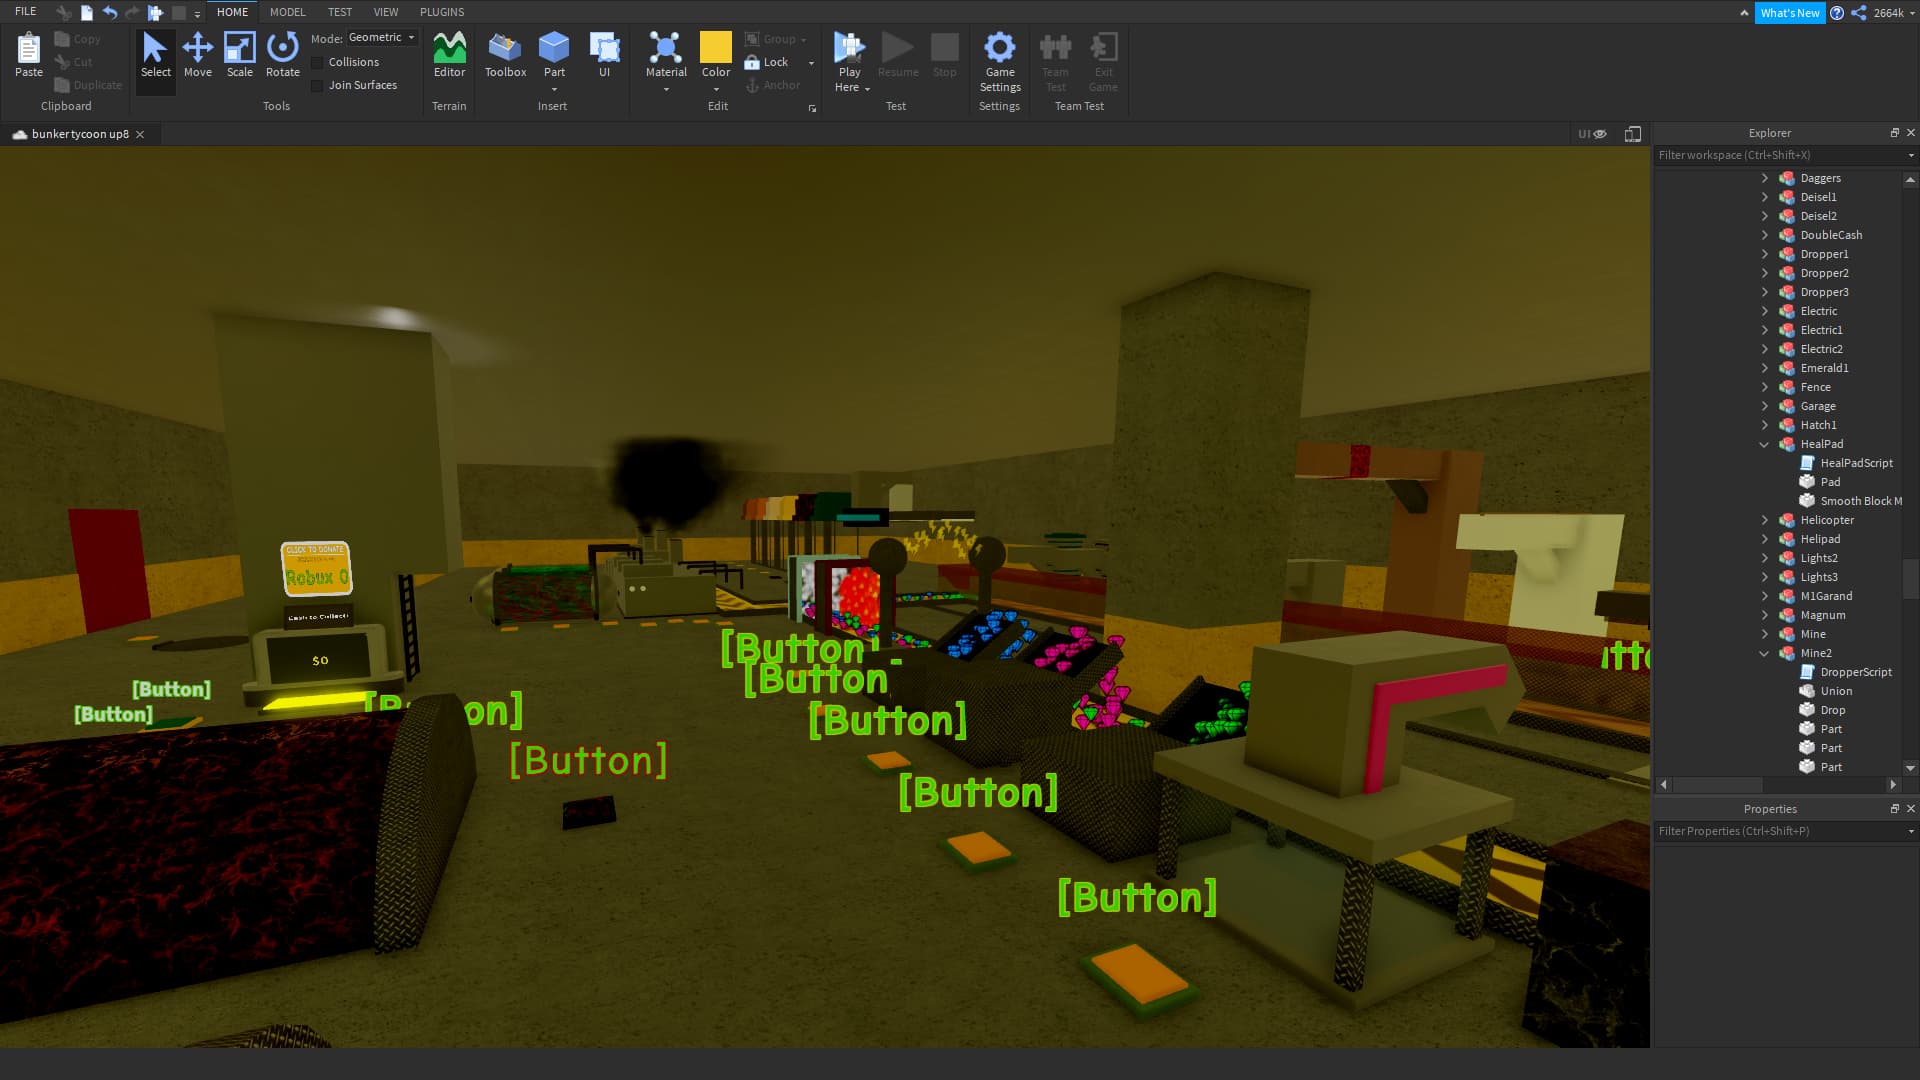This screenshot has width=1920, height=1080.
Task: Open the VIEW tab
Action: 386,12
